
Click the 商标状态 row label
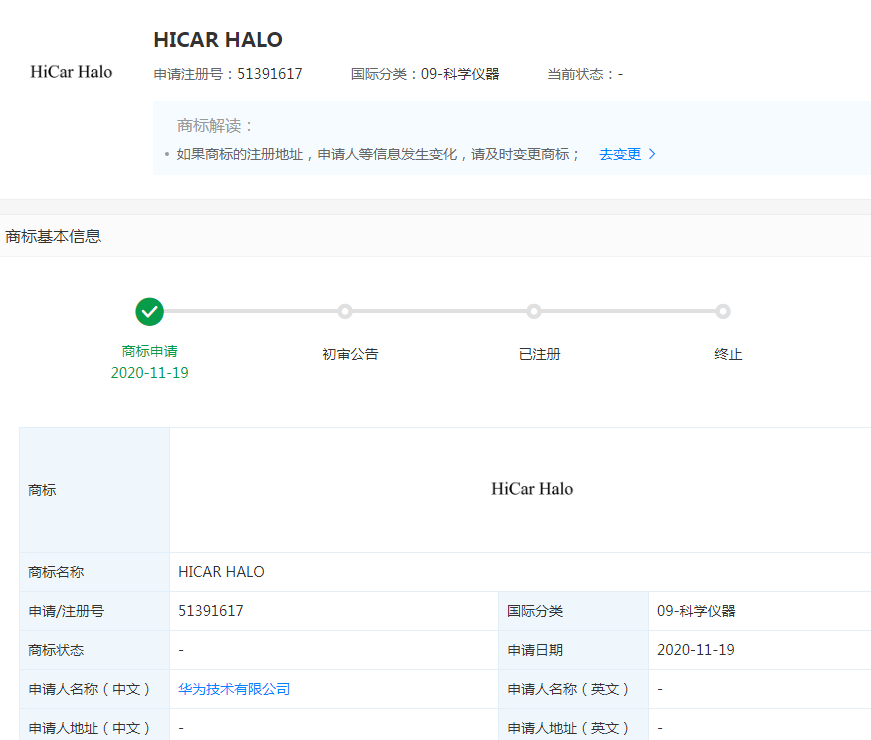(56, 650)
